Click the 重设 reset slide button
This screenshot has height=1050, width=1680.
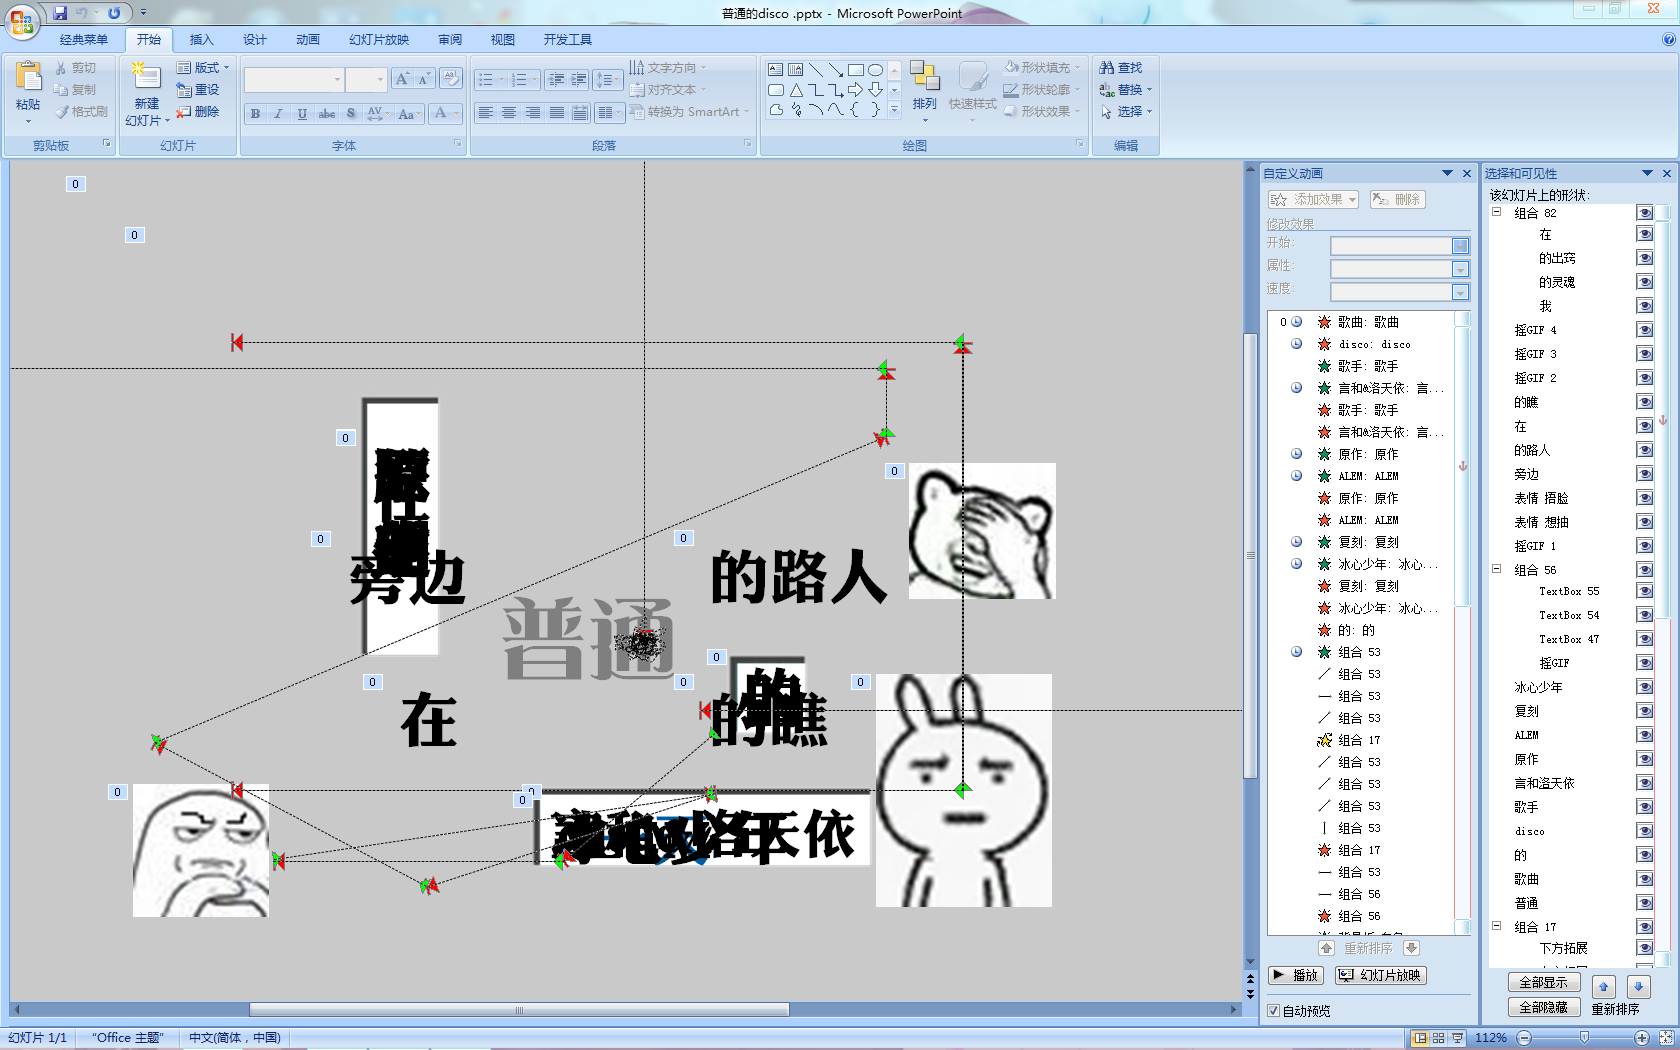[198, 90]
